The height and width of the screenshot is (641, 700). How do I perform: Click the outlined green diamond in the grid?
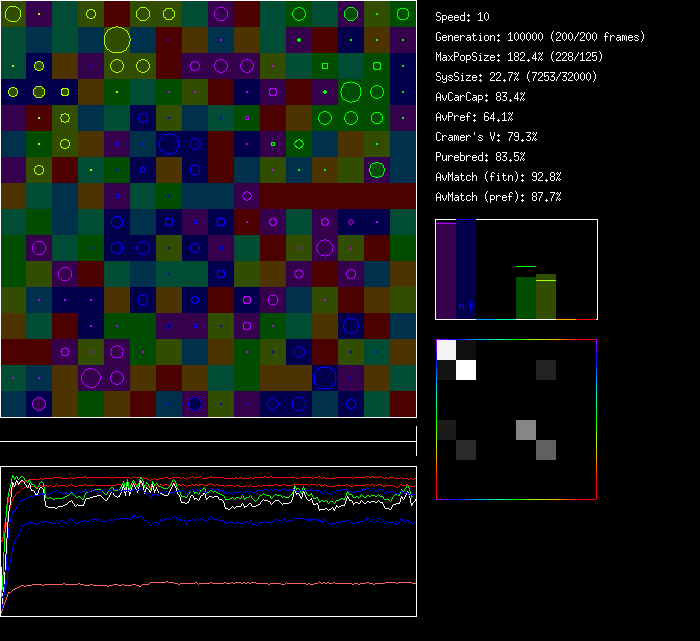[298, 144]
